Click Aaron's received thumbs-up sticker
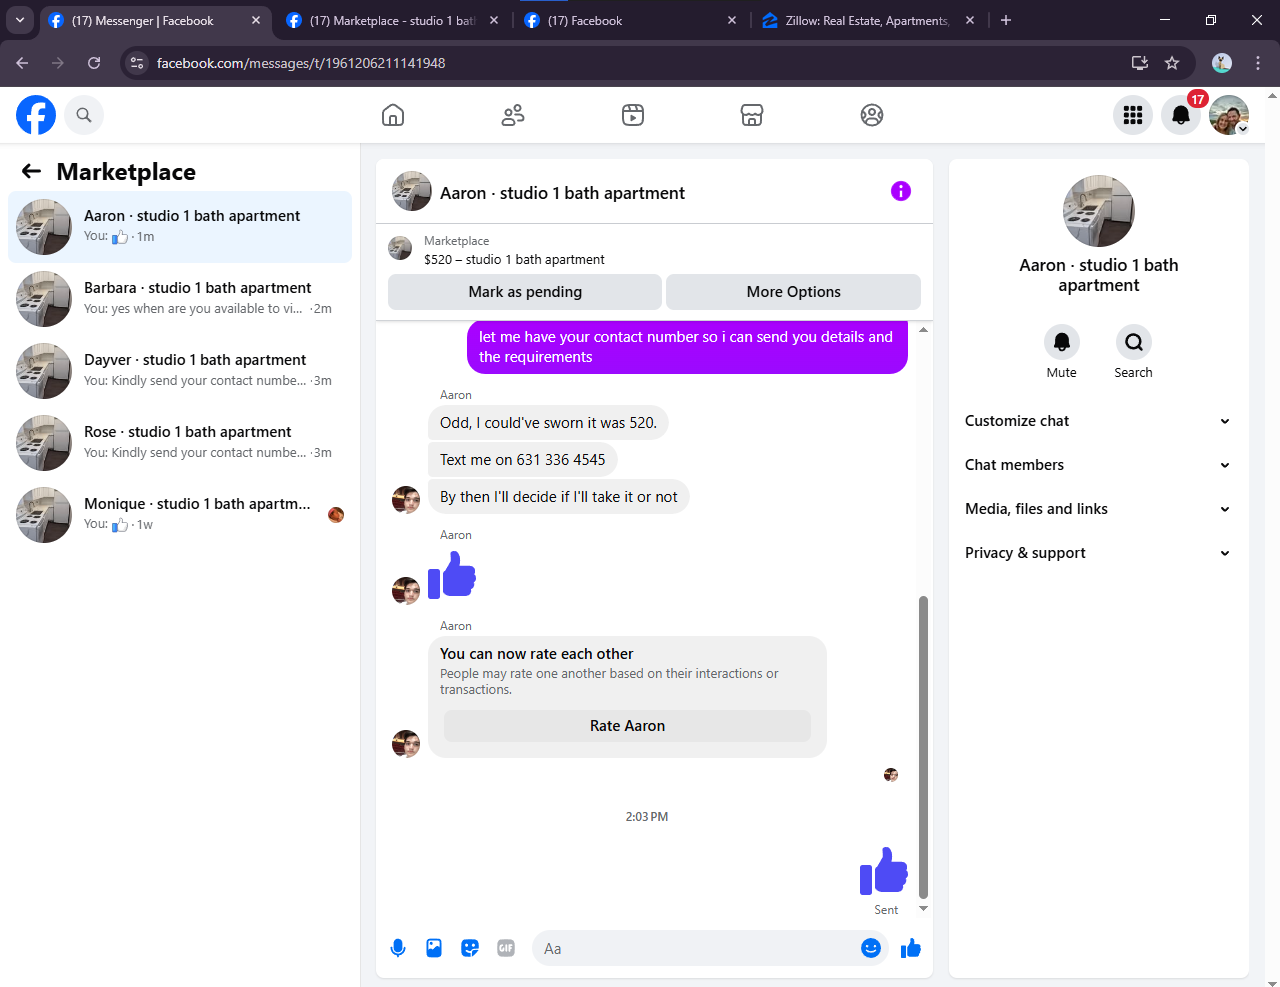This screenshot has width=1280, height=987. coord(452,576)
